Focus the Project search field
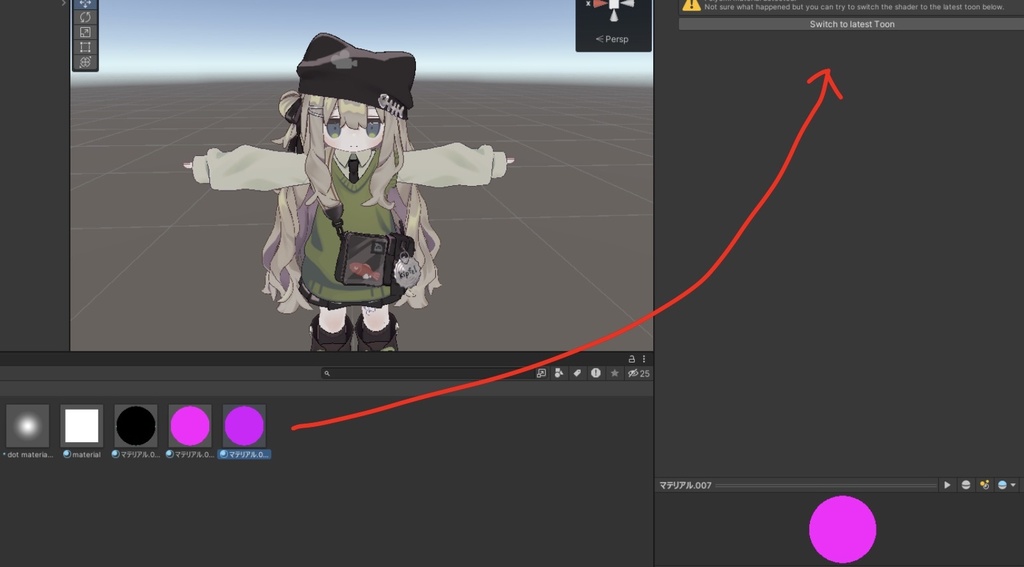 click(x=427, y=373)
